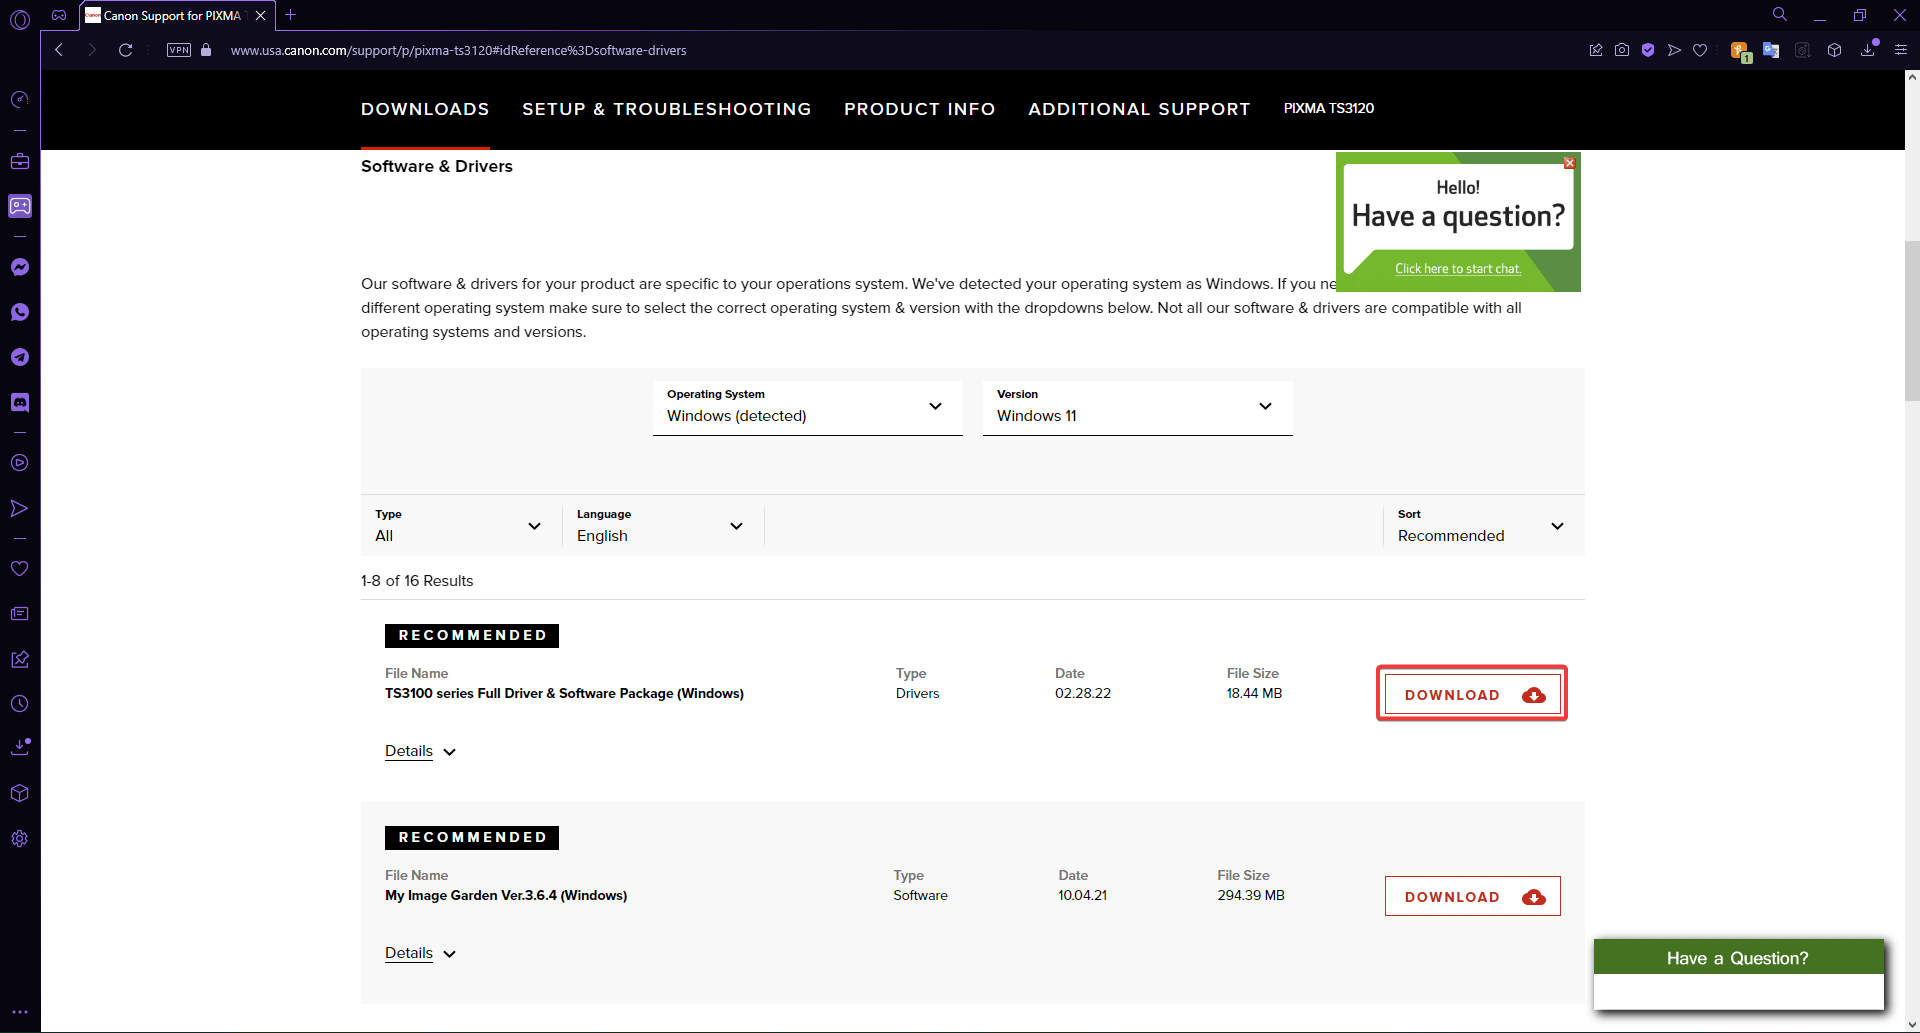
Task: Send page to My Flow from address bar
Action: [1674, 50]
